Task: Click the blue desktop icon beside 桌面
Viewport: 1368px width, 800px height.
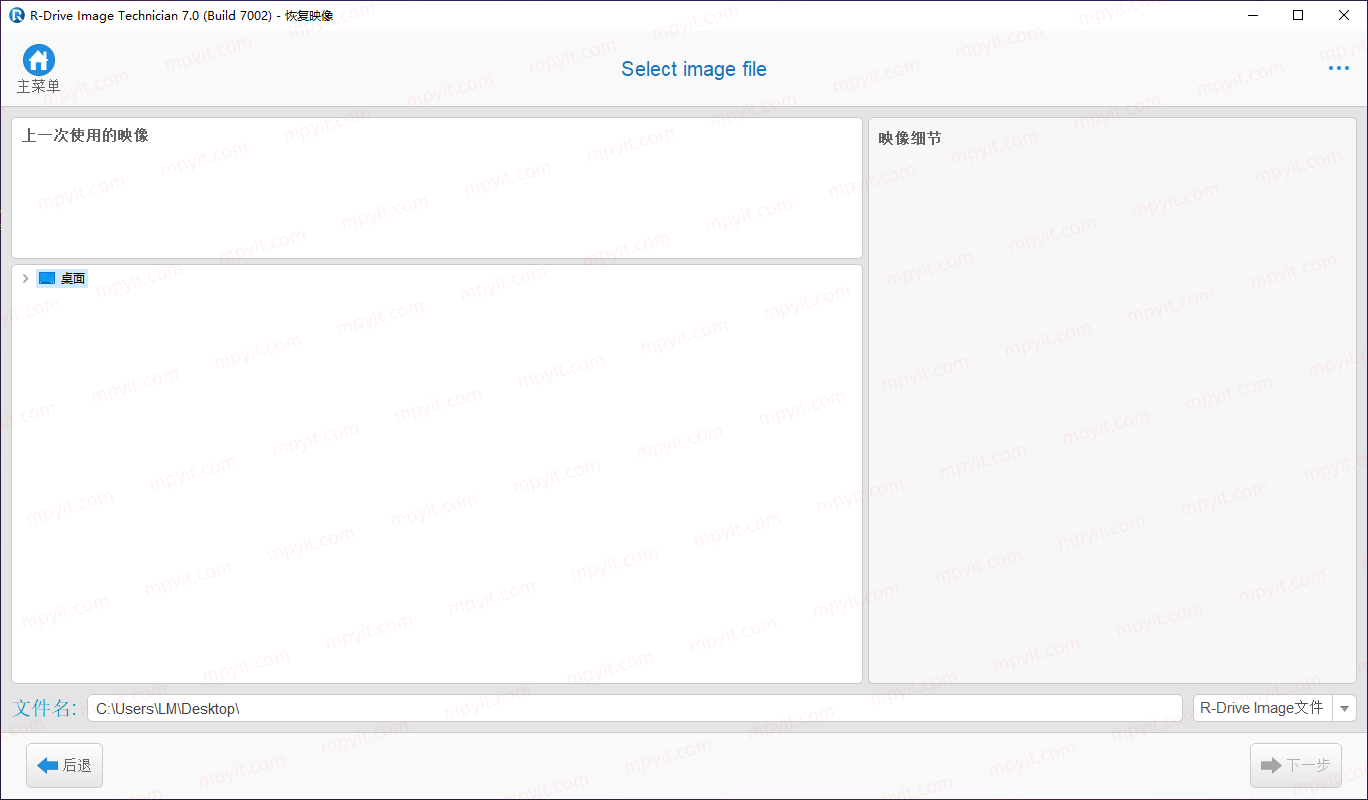Action: click(x=47, y=279)
